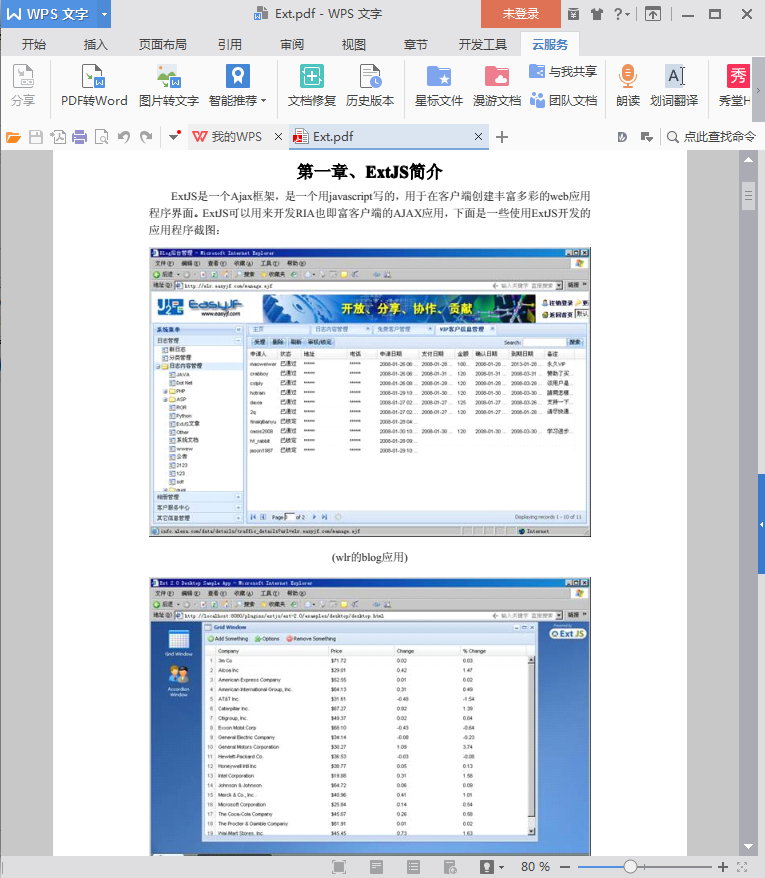Image resolution: width=765 pixels, height=878 pixels.
Task: Select page layout view icon in status bar
Action: (x=376, y=867)
